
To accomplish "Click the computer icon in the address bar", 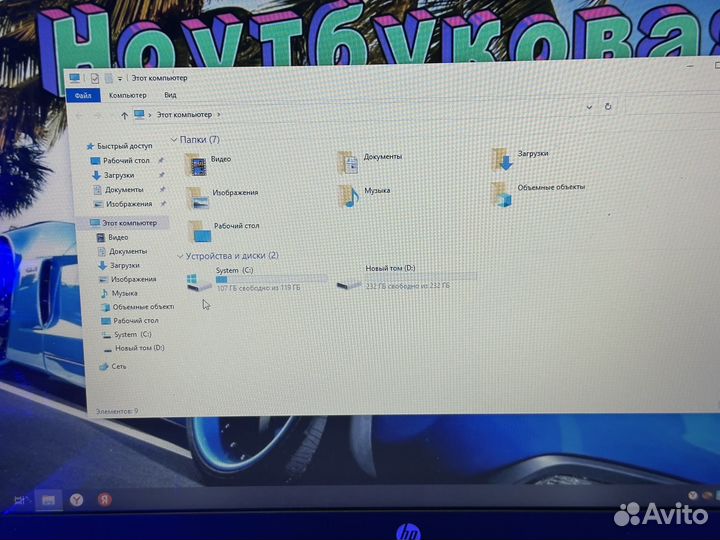I will tap(139, 114).
